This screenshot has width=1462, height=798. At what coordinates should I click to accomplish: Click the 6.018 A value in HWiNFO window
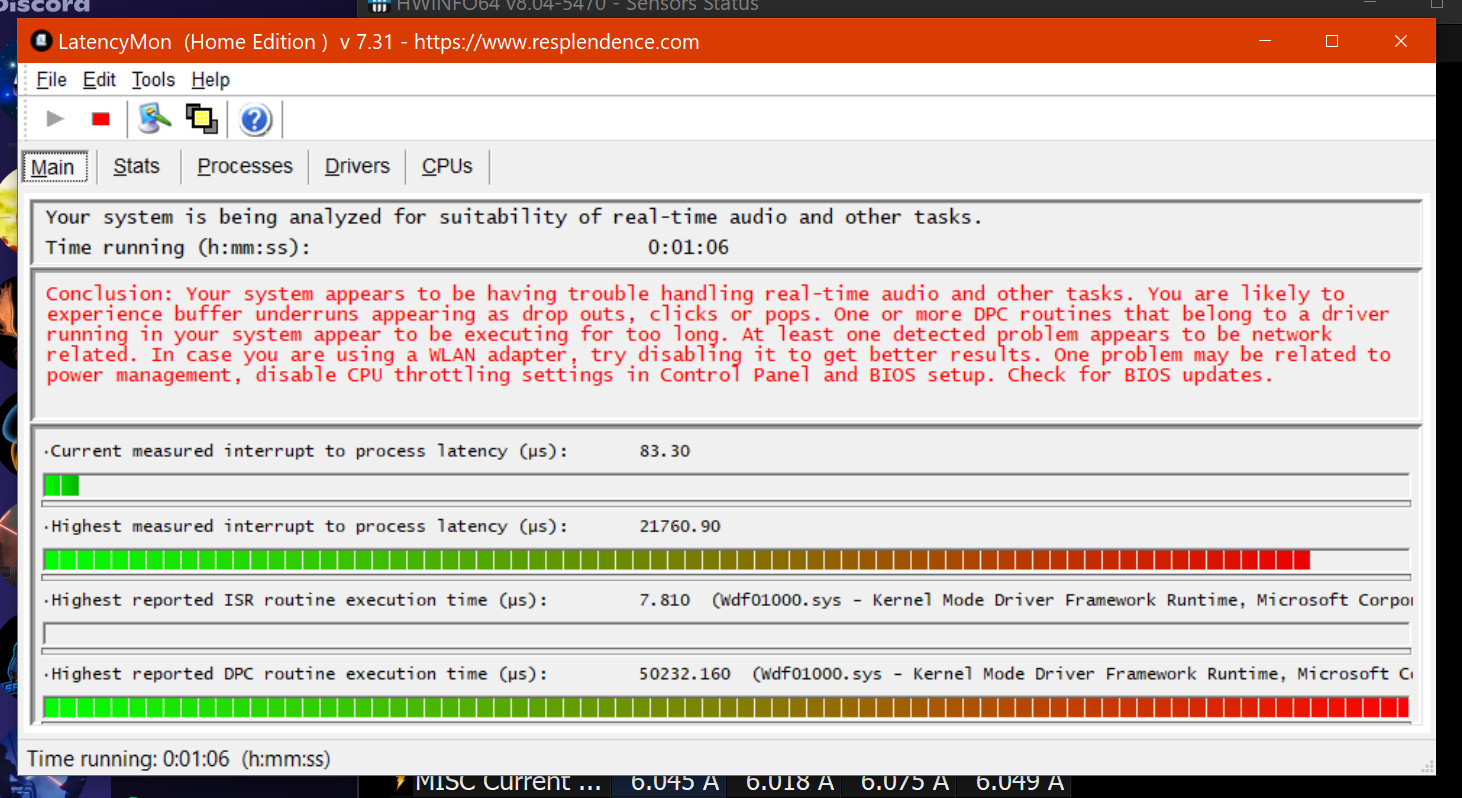click(790, 782)
